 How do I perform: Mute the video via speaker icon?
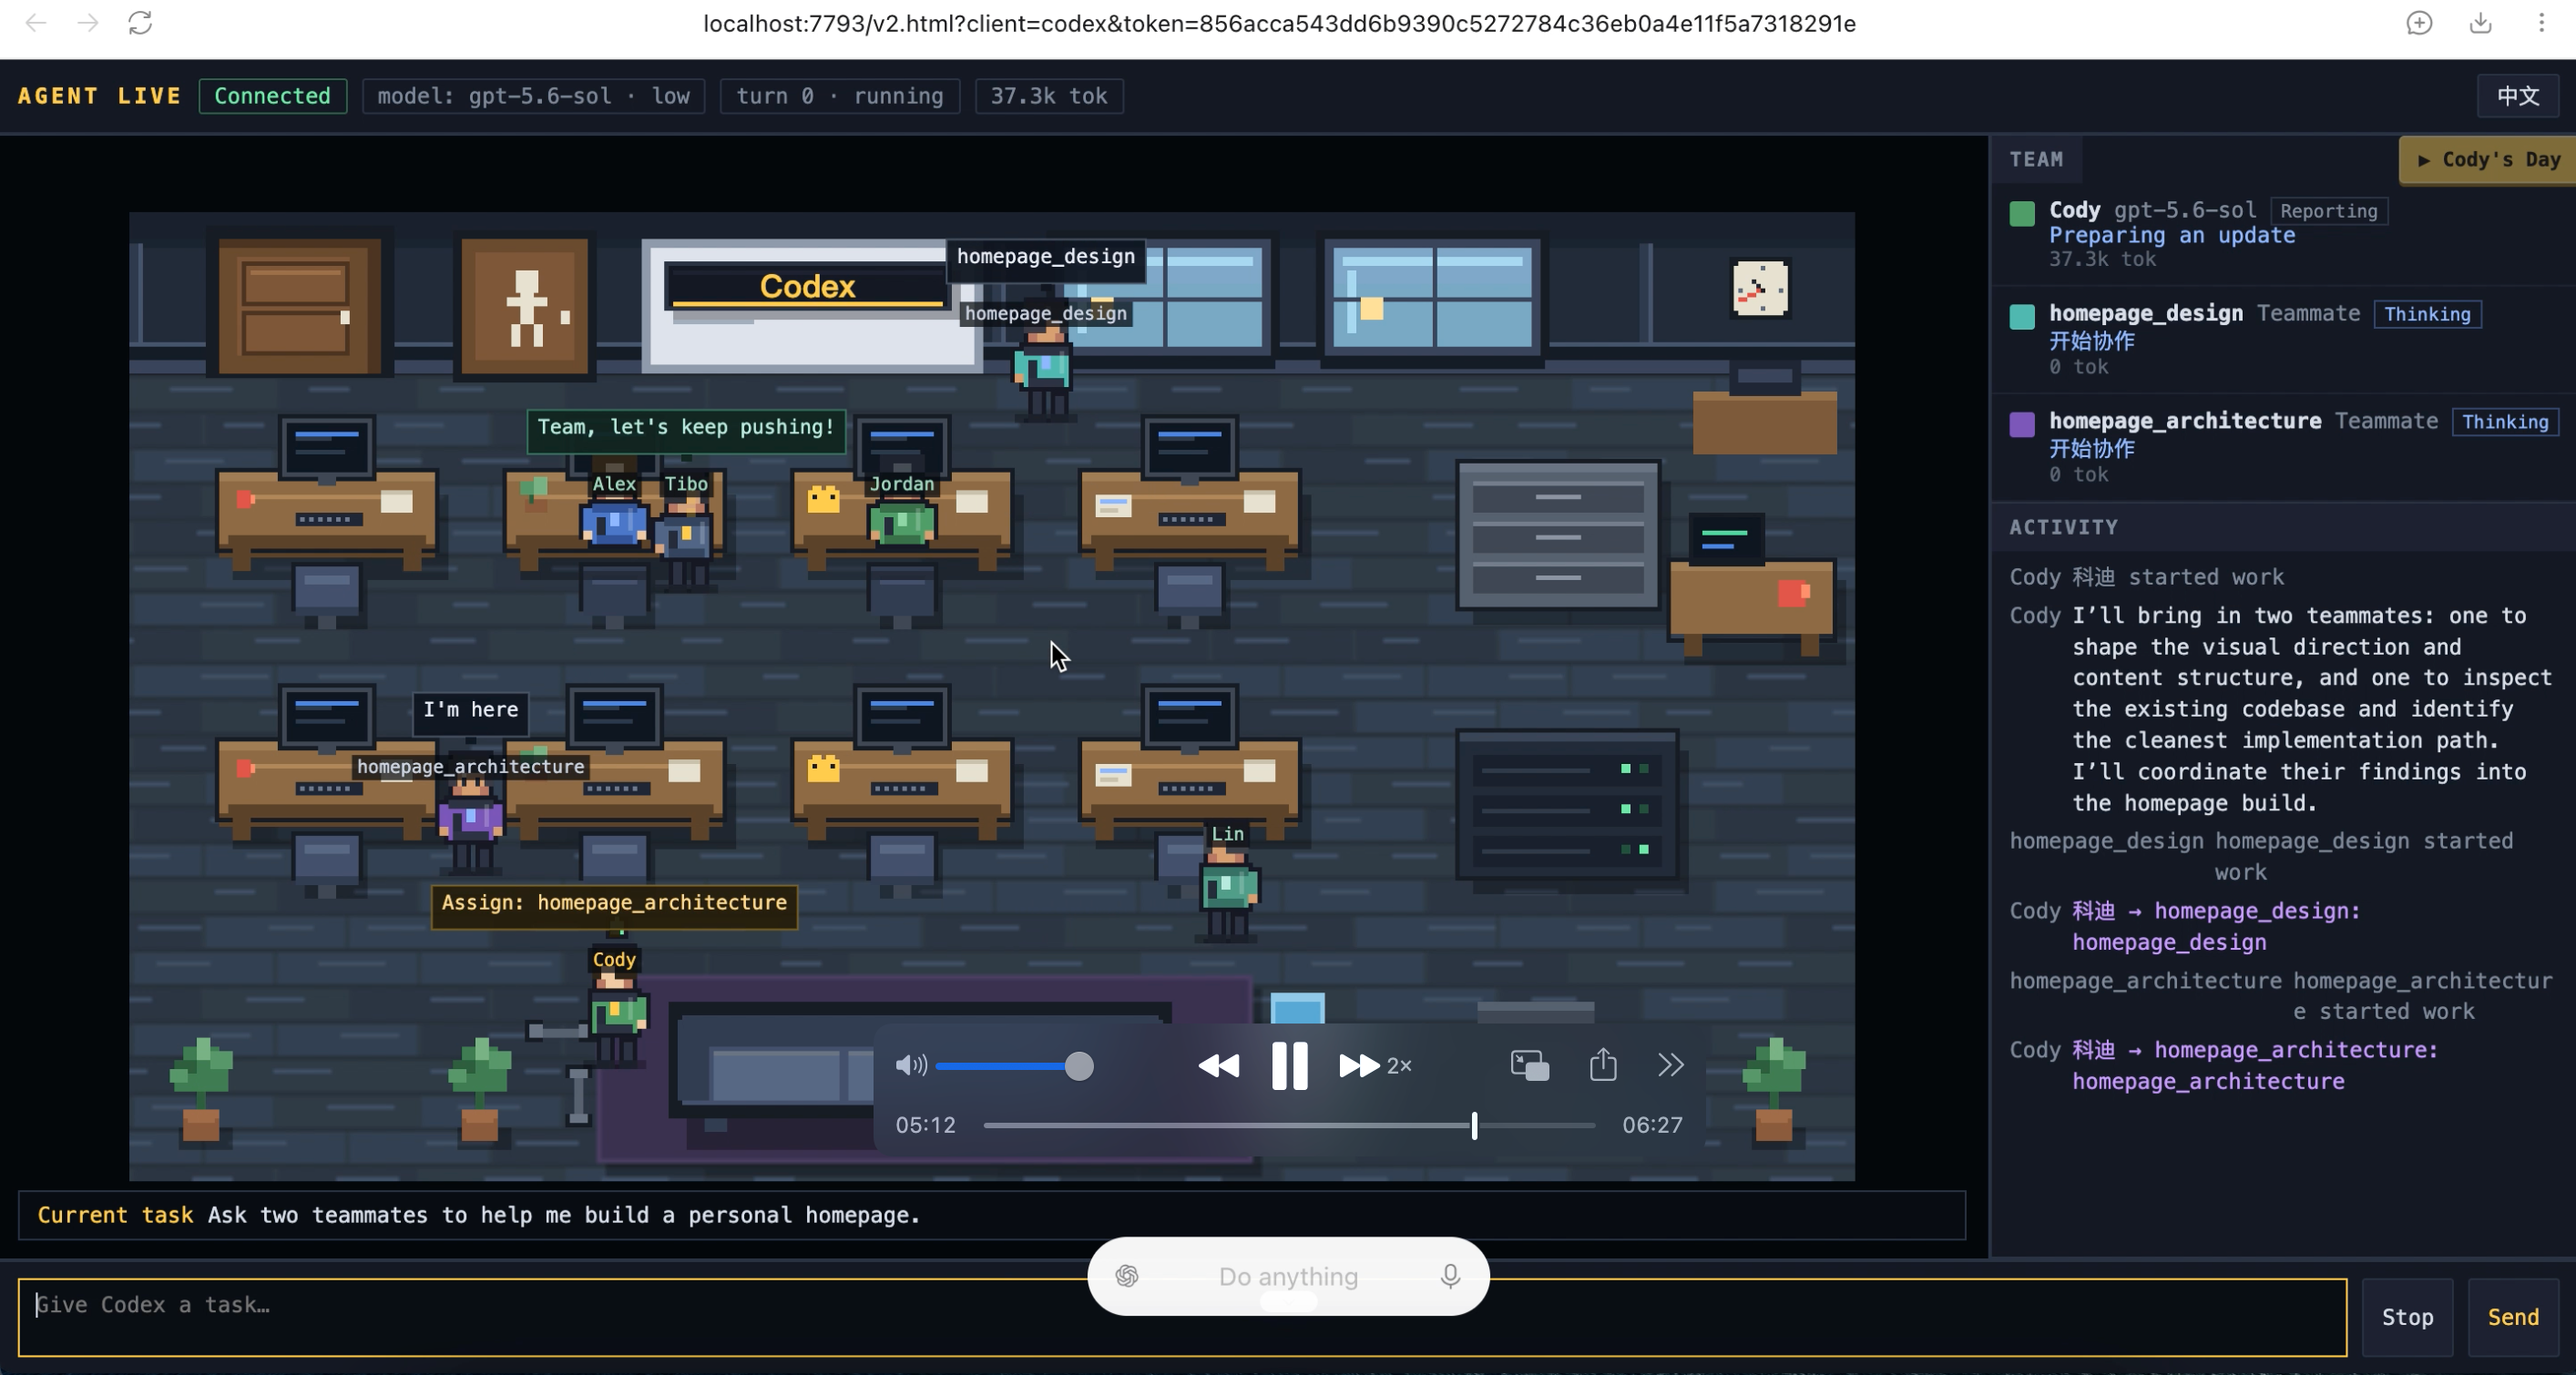click(x=910, y=1065)
